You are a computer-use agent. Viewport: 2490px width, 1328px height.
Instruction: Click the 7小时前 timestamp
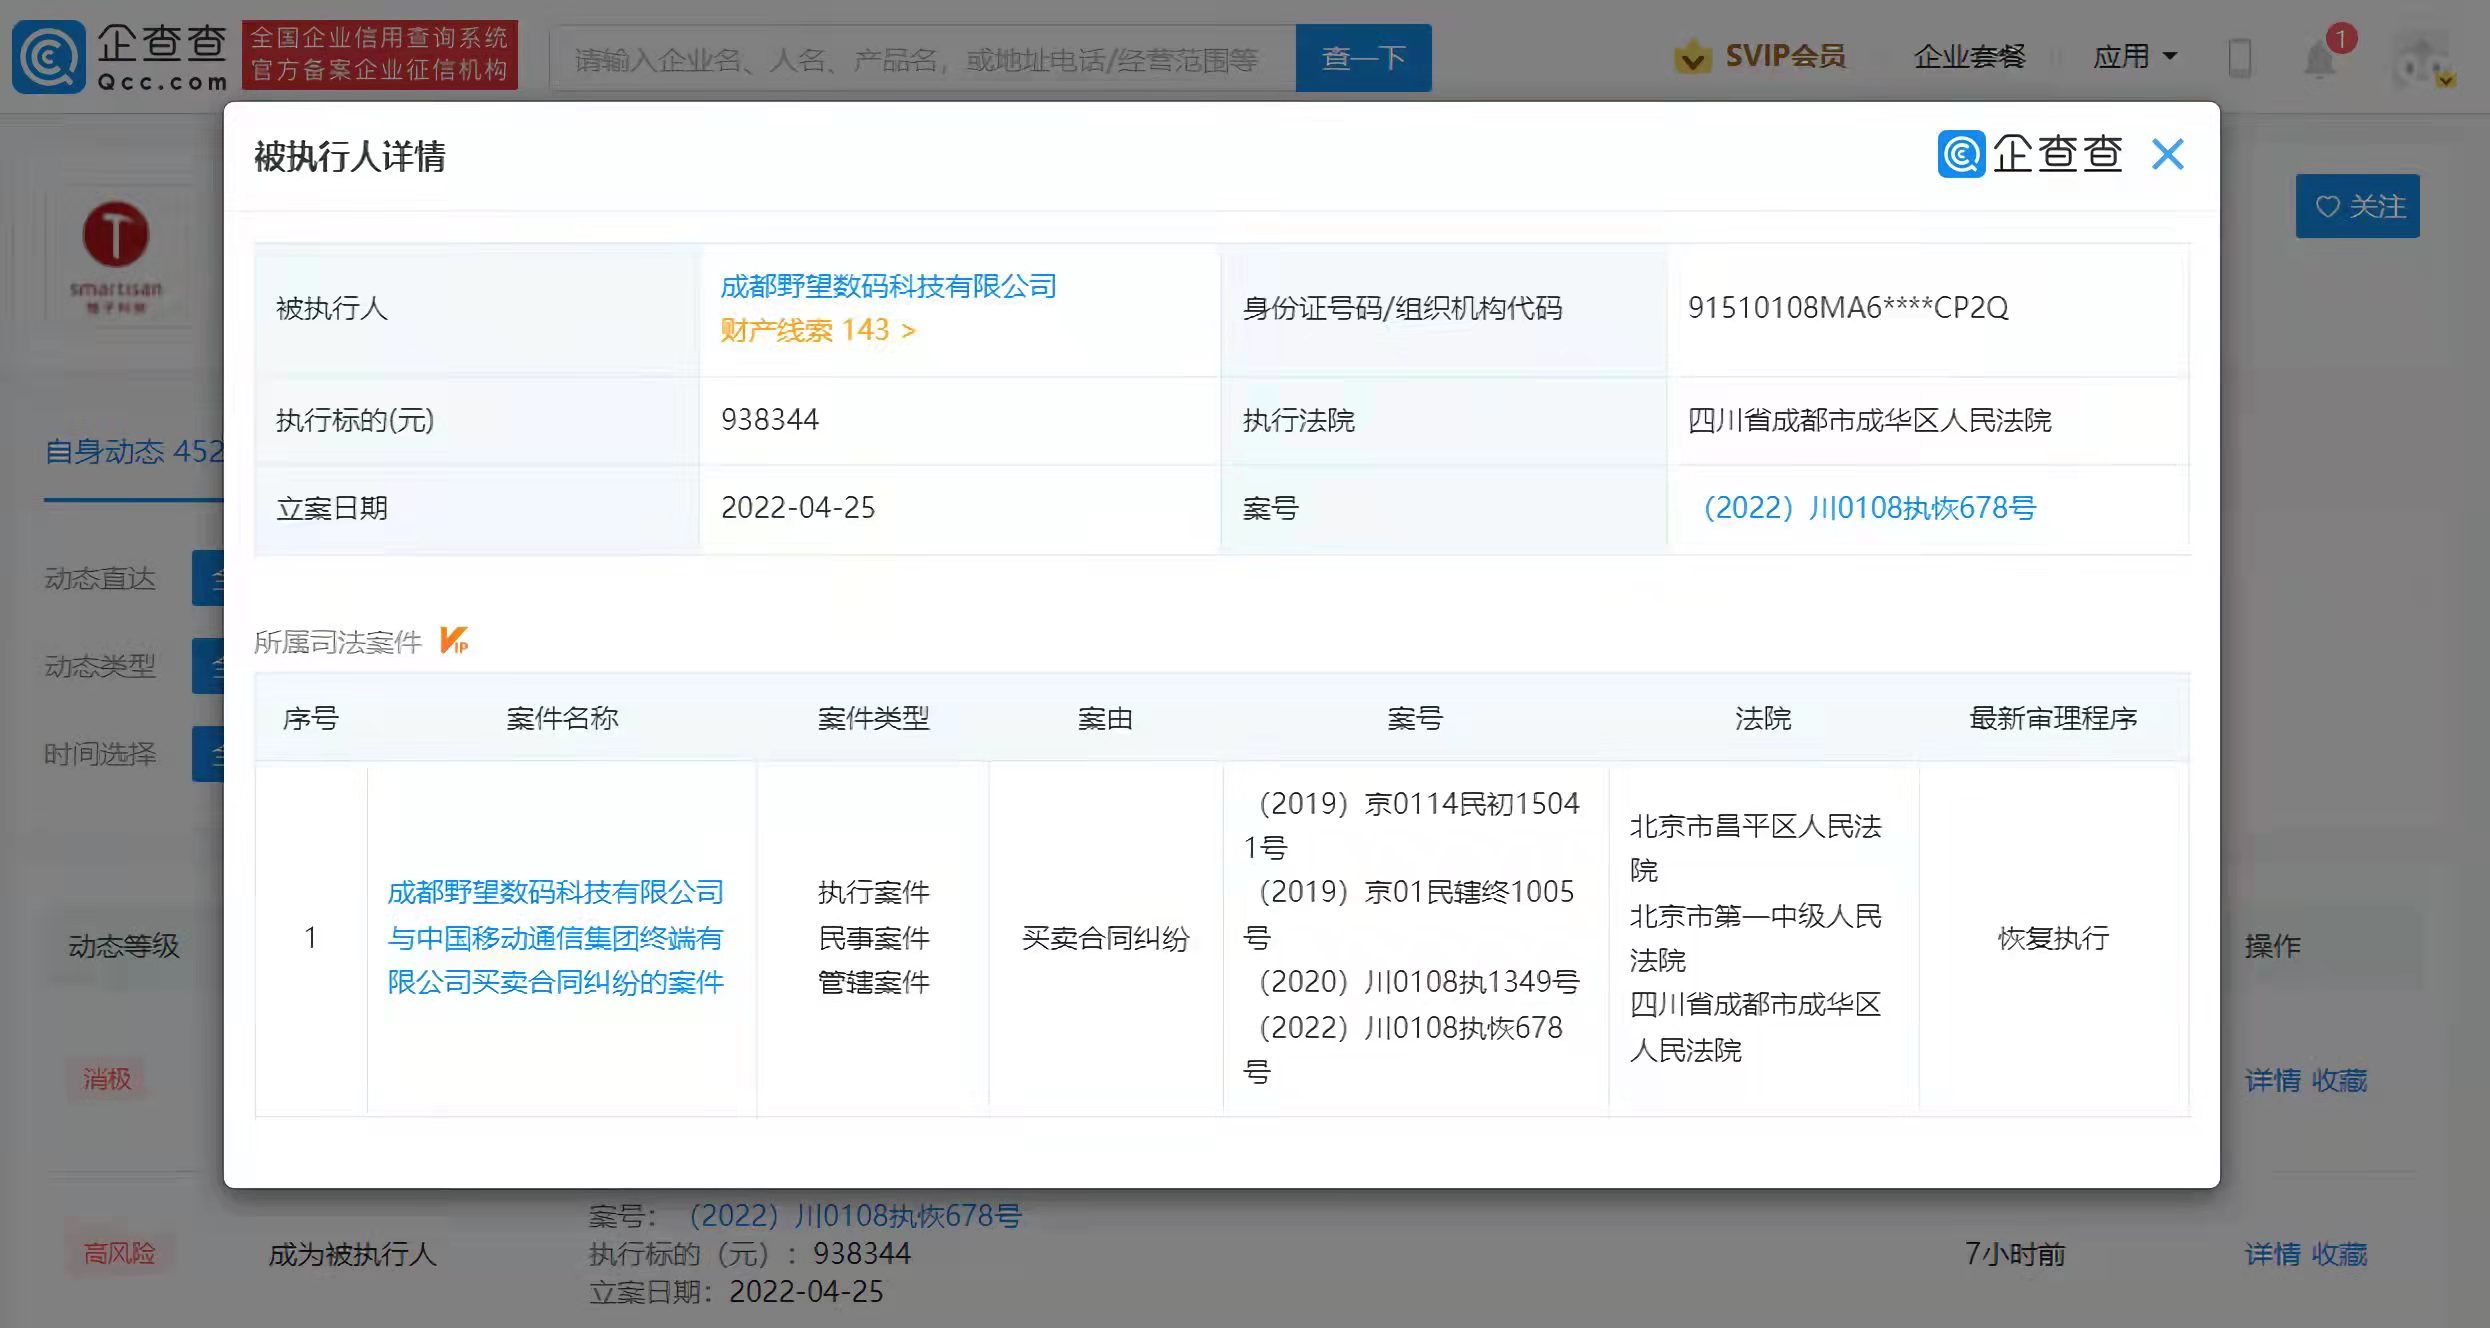[x=2015, y=1254]
